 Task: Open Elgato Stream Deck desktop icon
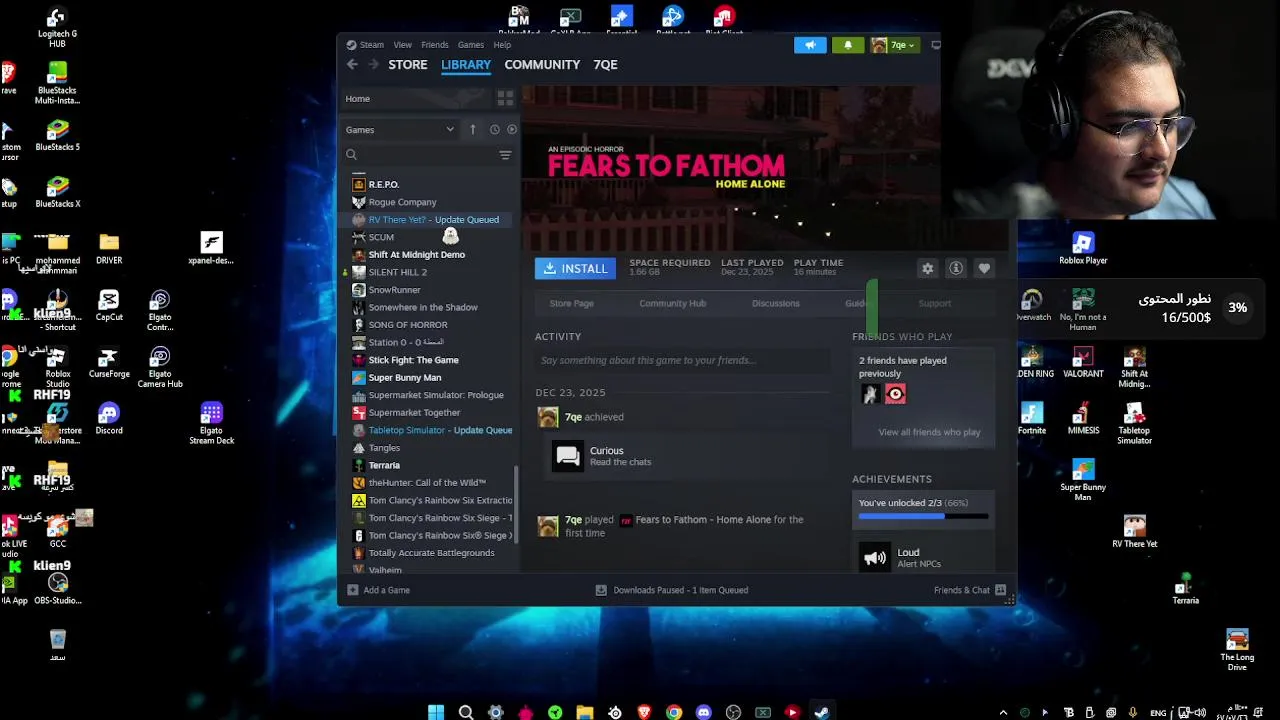pos(211,423)
